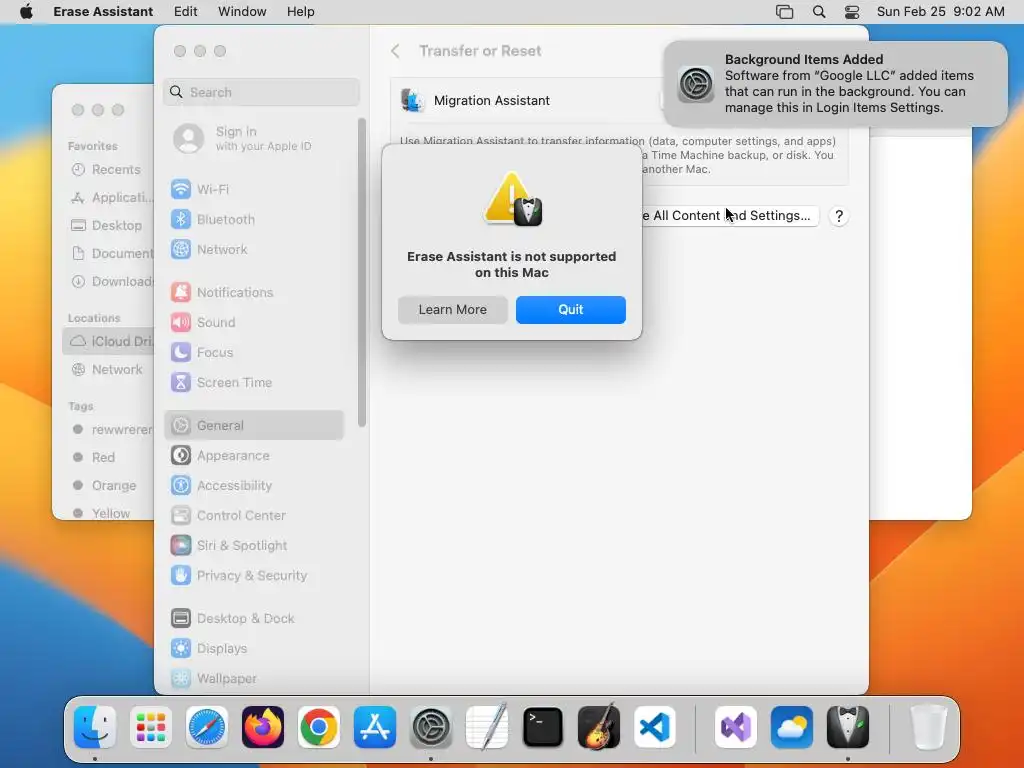Select Control Center in the settings sidebar
This screenshot has width=1024, height=768.
pyautogui.click(x=255, y=516)
